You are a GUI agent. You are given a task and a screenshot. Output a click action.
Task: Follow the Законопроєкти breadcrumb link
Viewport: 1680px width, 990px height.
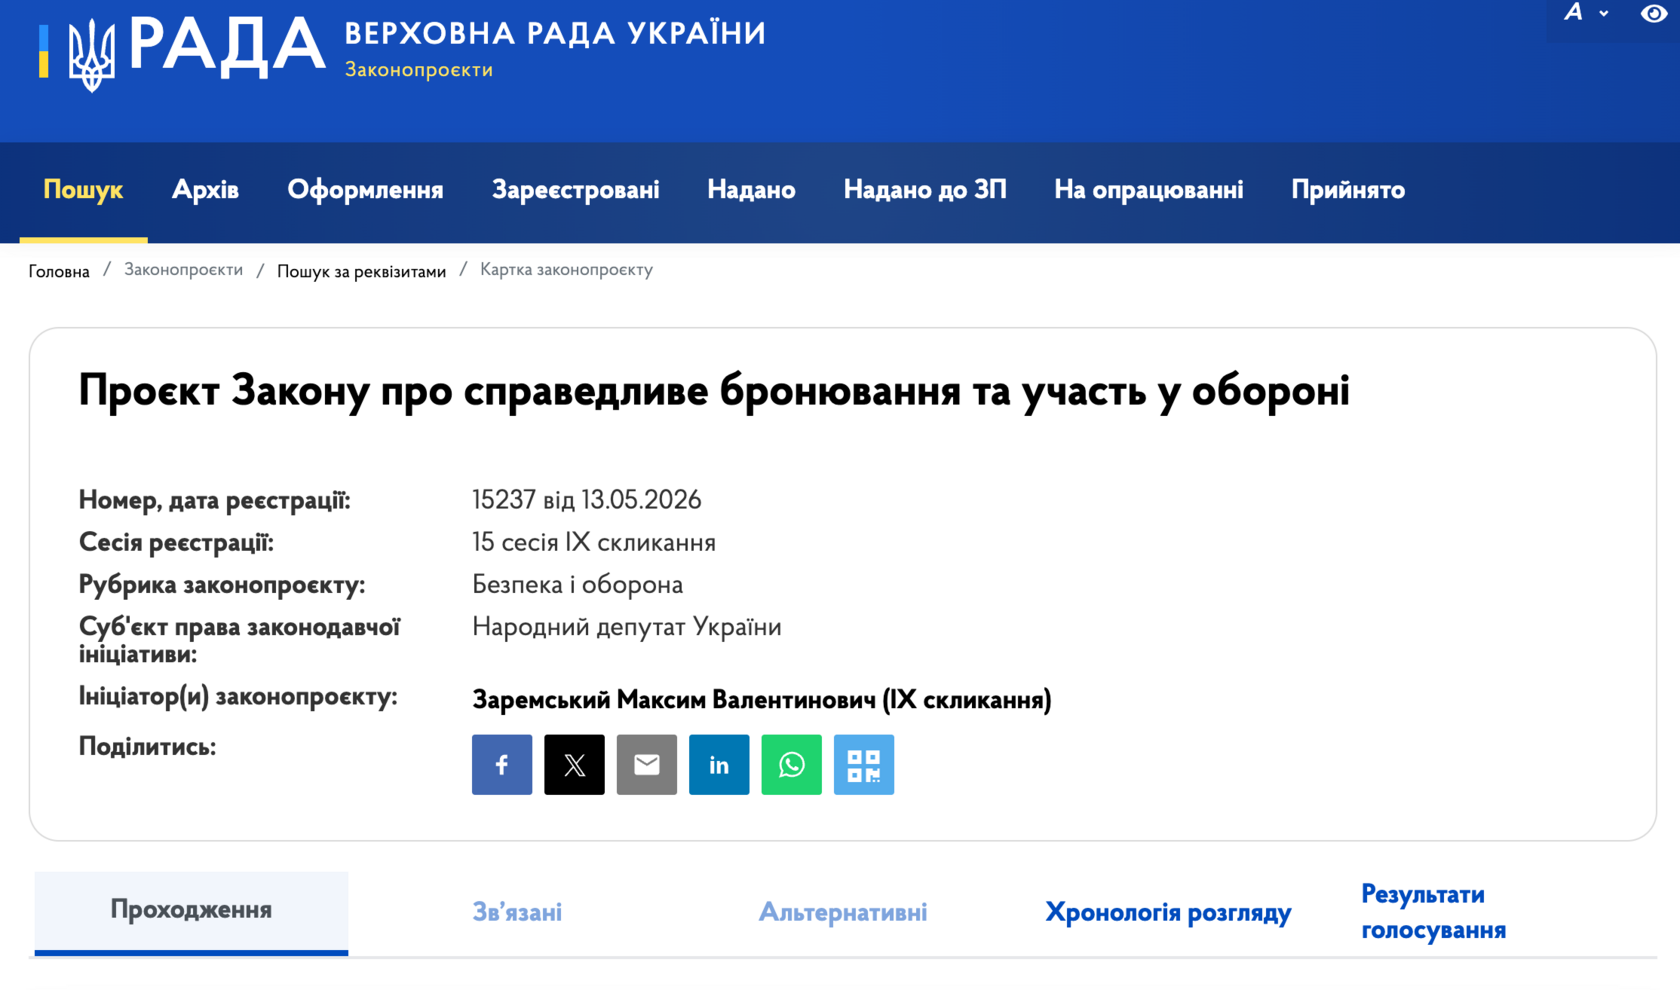point(183,270)
